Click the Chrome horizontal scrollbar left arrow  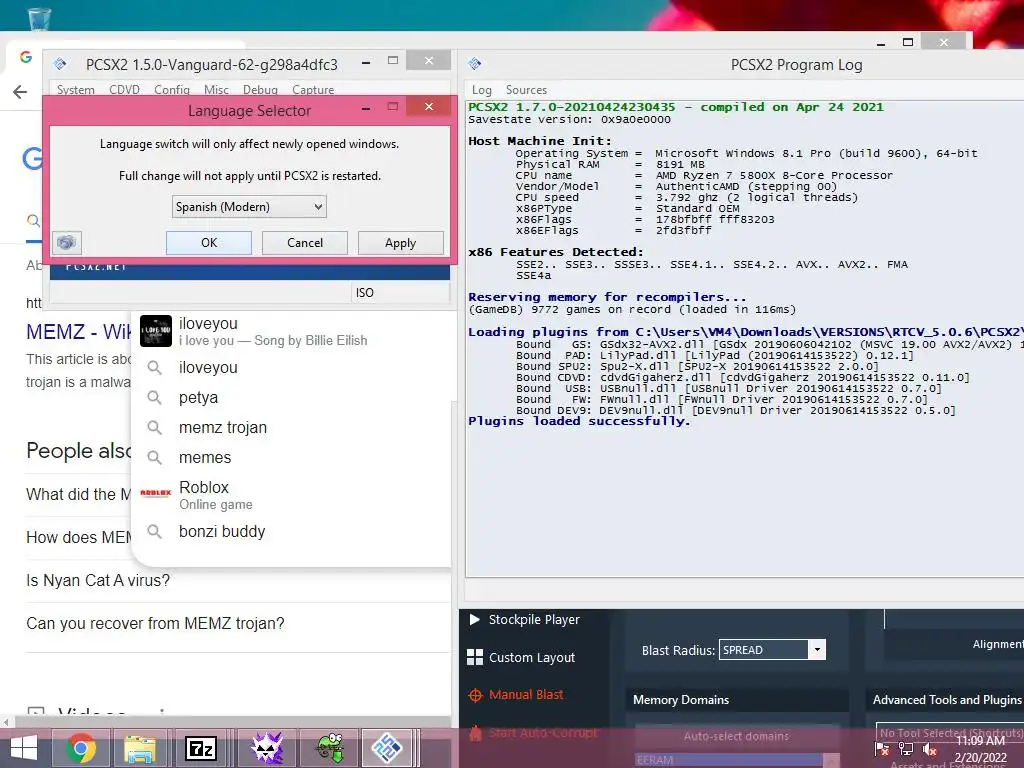click(6, 722)
